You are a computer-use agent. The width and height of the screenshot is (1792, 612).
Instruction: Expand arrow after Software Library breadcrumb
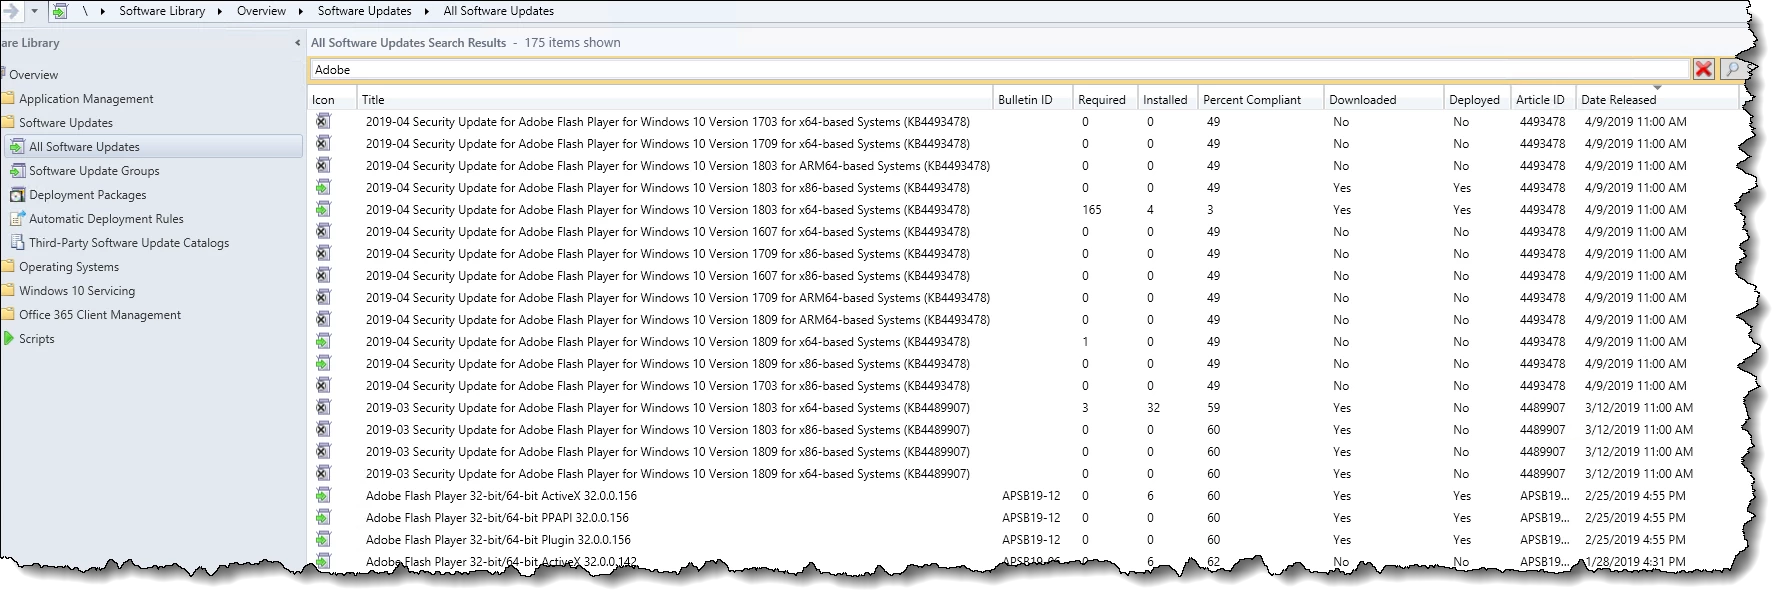pos(220,11)
